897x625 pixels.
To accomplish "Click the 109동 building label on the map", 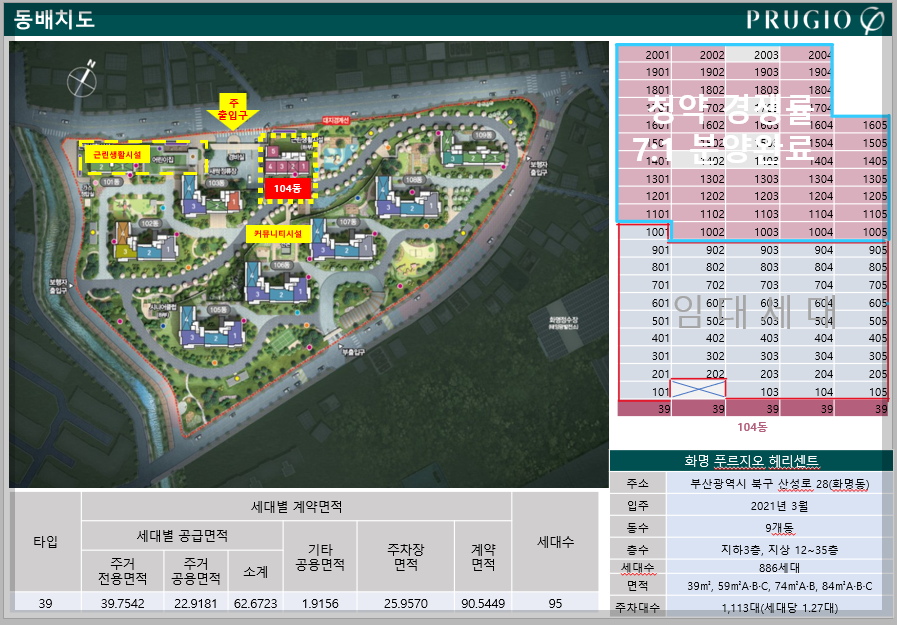I will (x=483, y=135).
